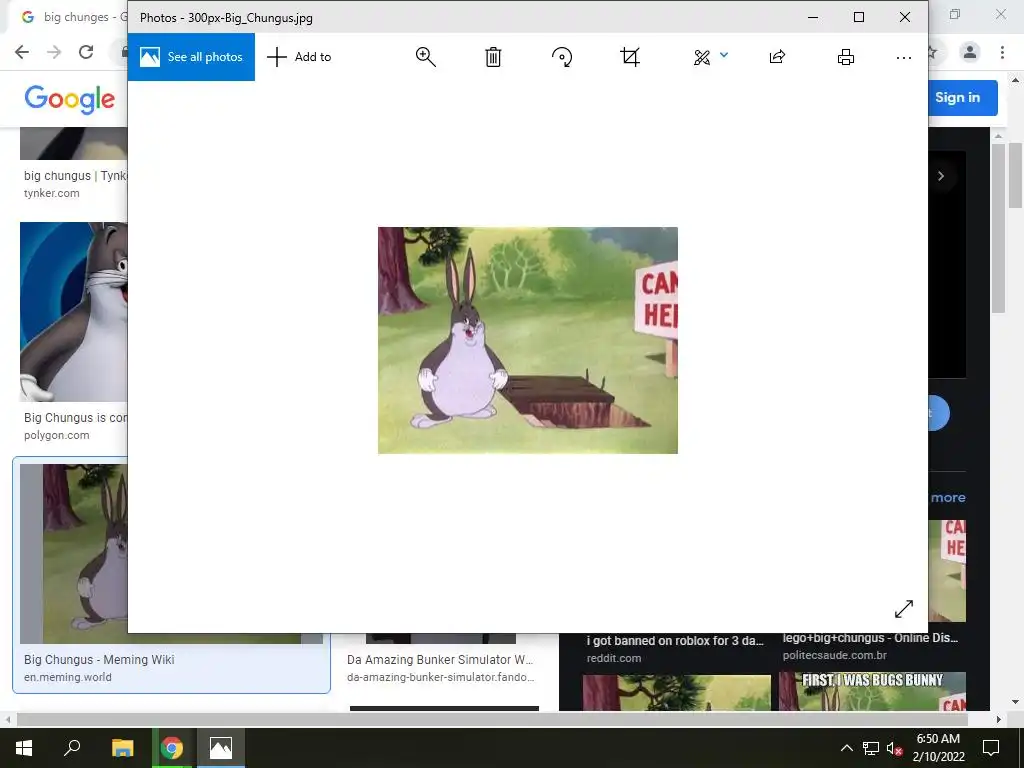1024x768 pixels.
Task: Click the Big Chungus image in Photos
Action: 528,340
